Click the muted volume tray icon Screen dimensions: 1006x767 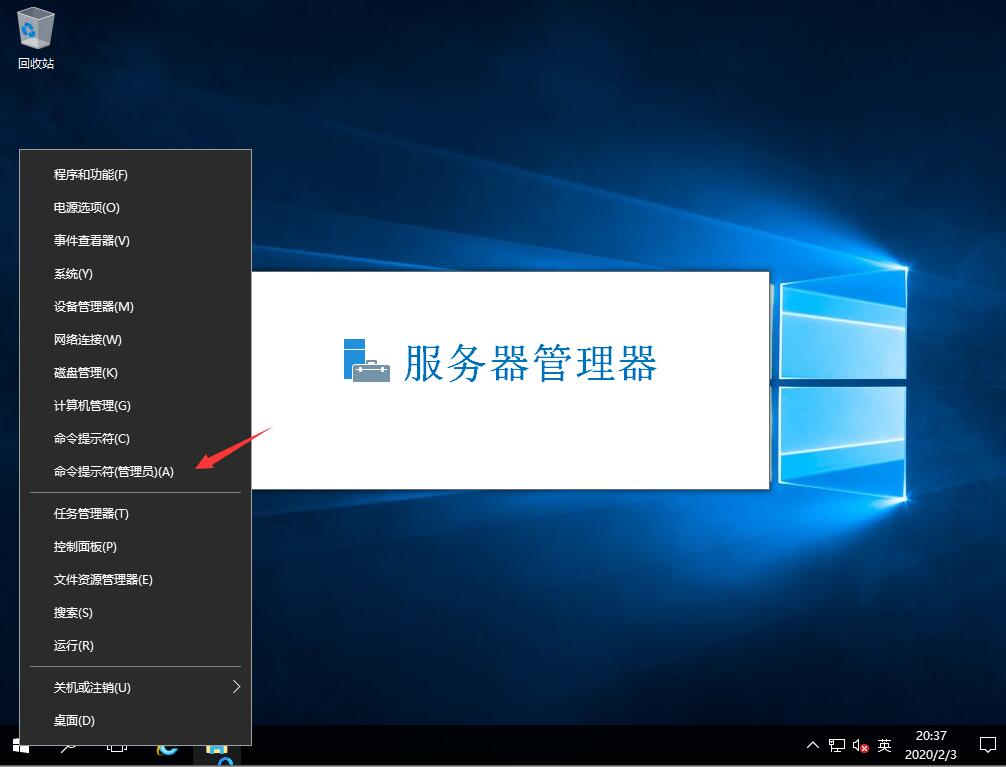point(860,745)
